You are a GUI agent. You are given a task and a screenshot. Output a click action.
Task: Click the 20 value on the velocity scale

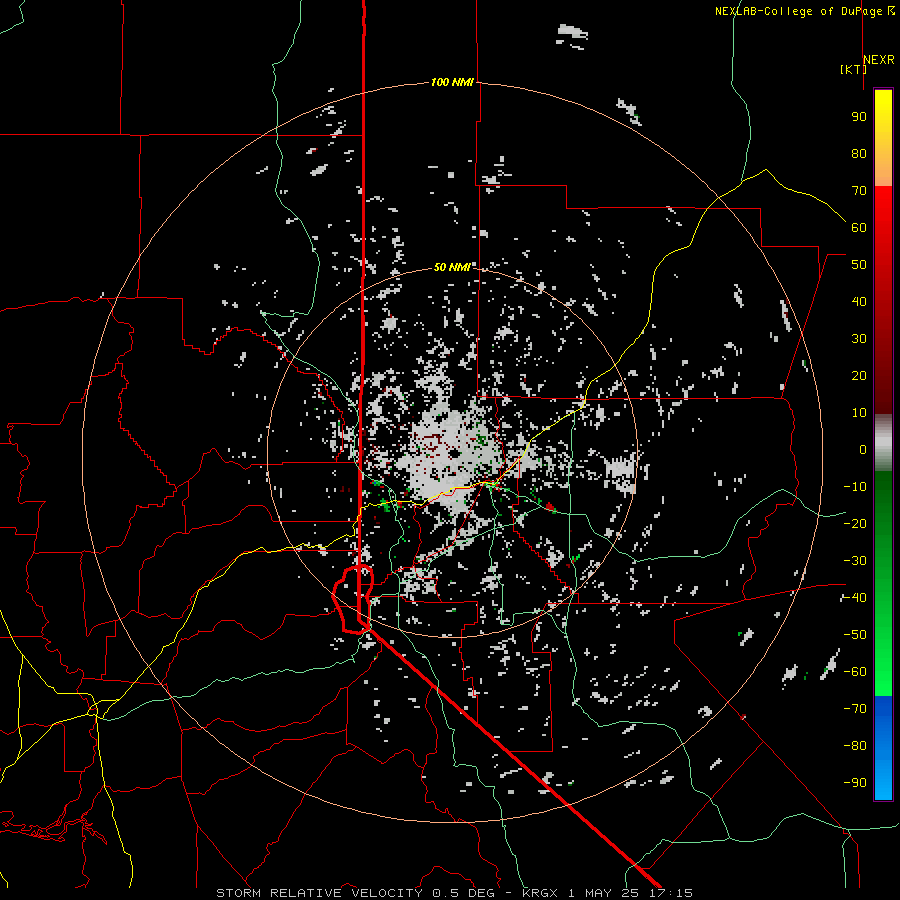point(859,376)
